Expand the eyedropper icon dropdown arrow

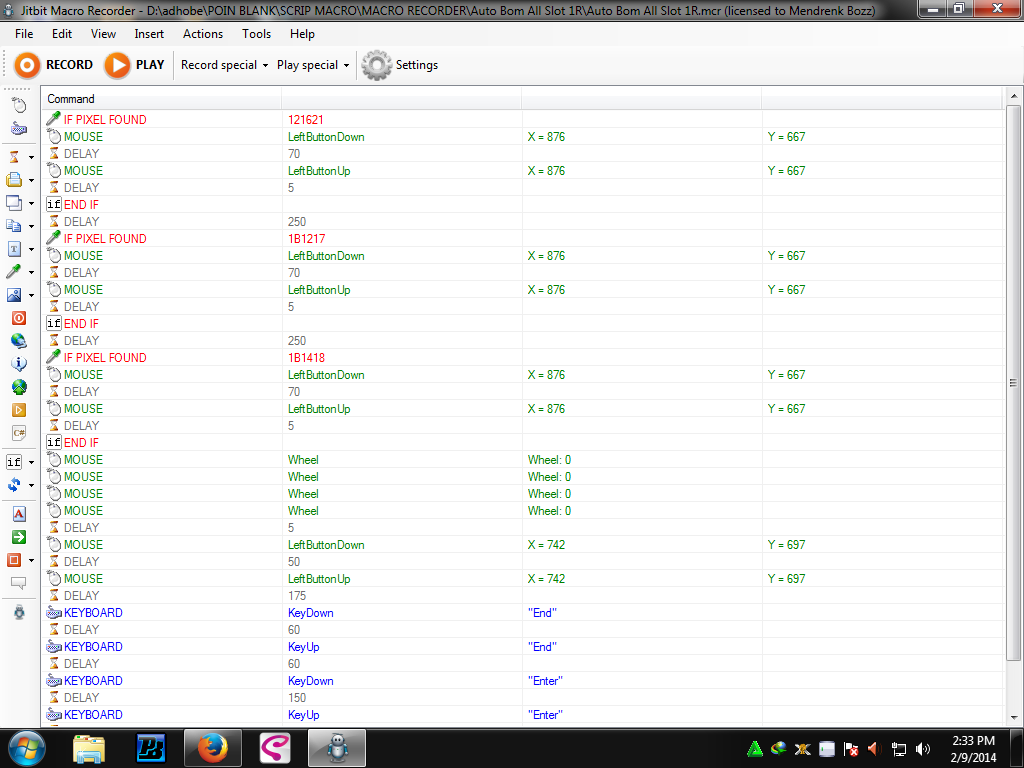click(31, 272)
